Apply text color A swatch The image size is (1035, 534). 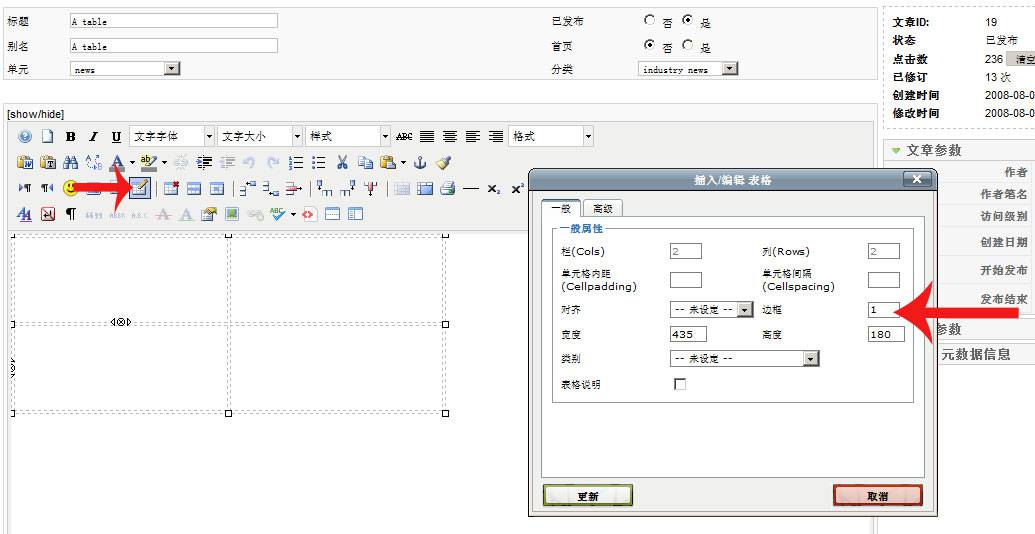tap(117, 162)
